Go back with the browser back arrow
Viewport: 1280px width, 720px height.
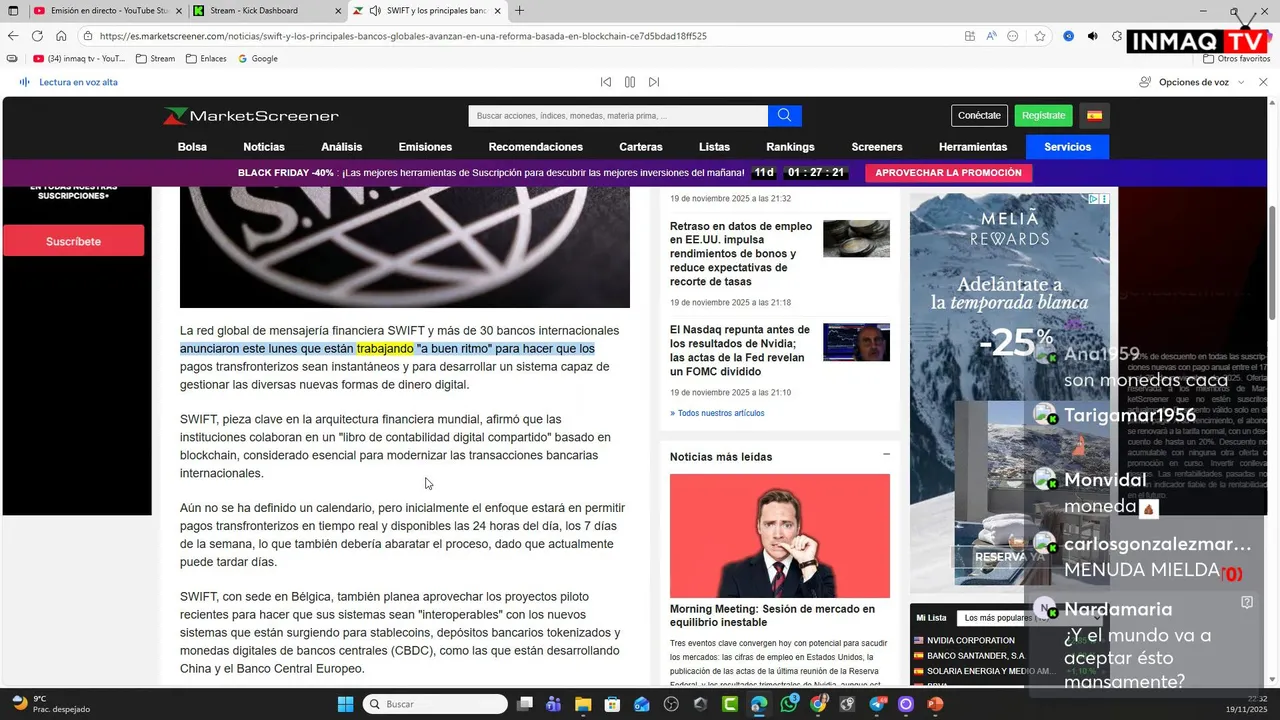pos(13,36)
